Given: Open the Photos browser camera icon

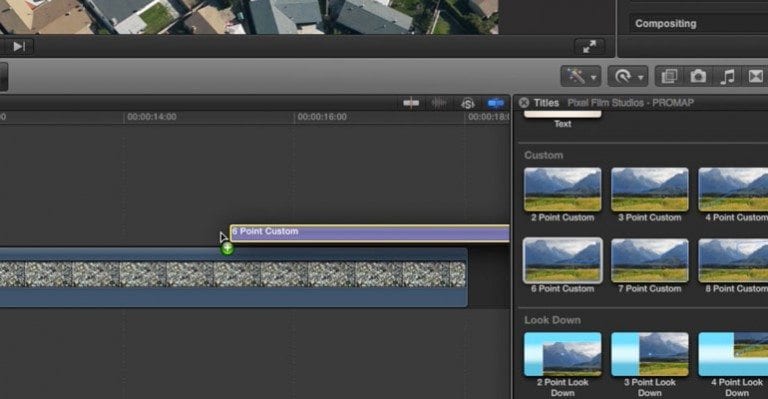Looking at the screenshot, I should (698, 76).
